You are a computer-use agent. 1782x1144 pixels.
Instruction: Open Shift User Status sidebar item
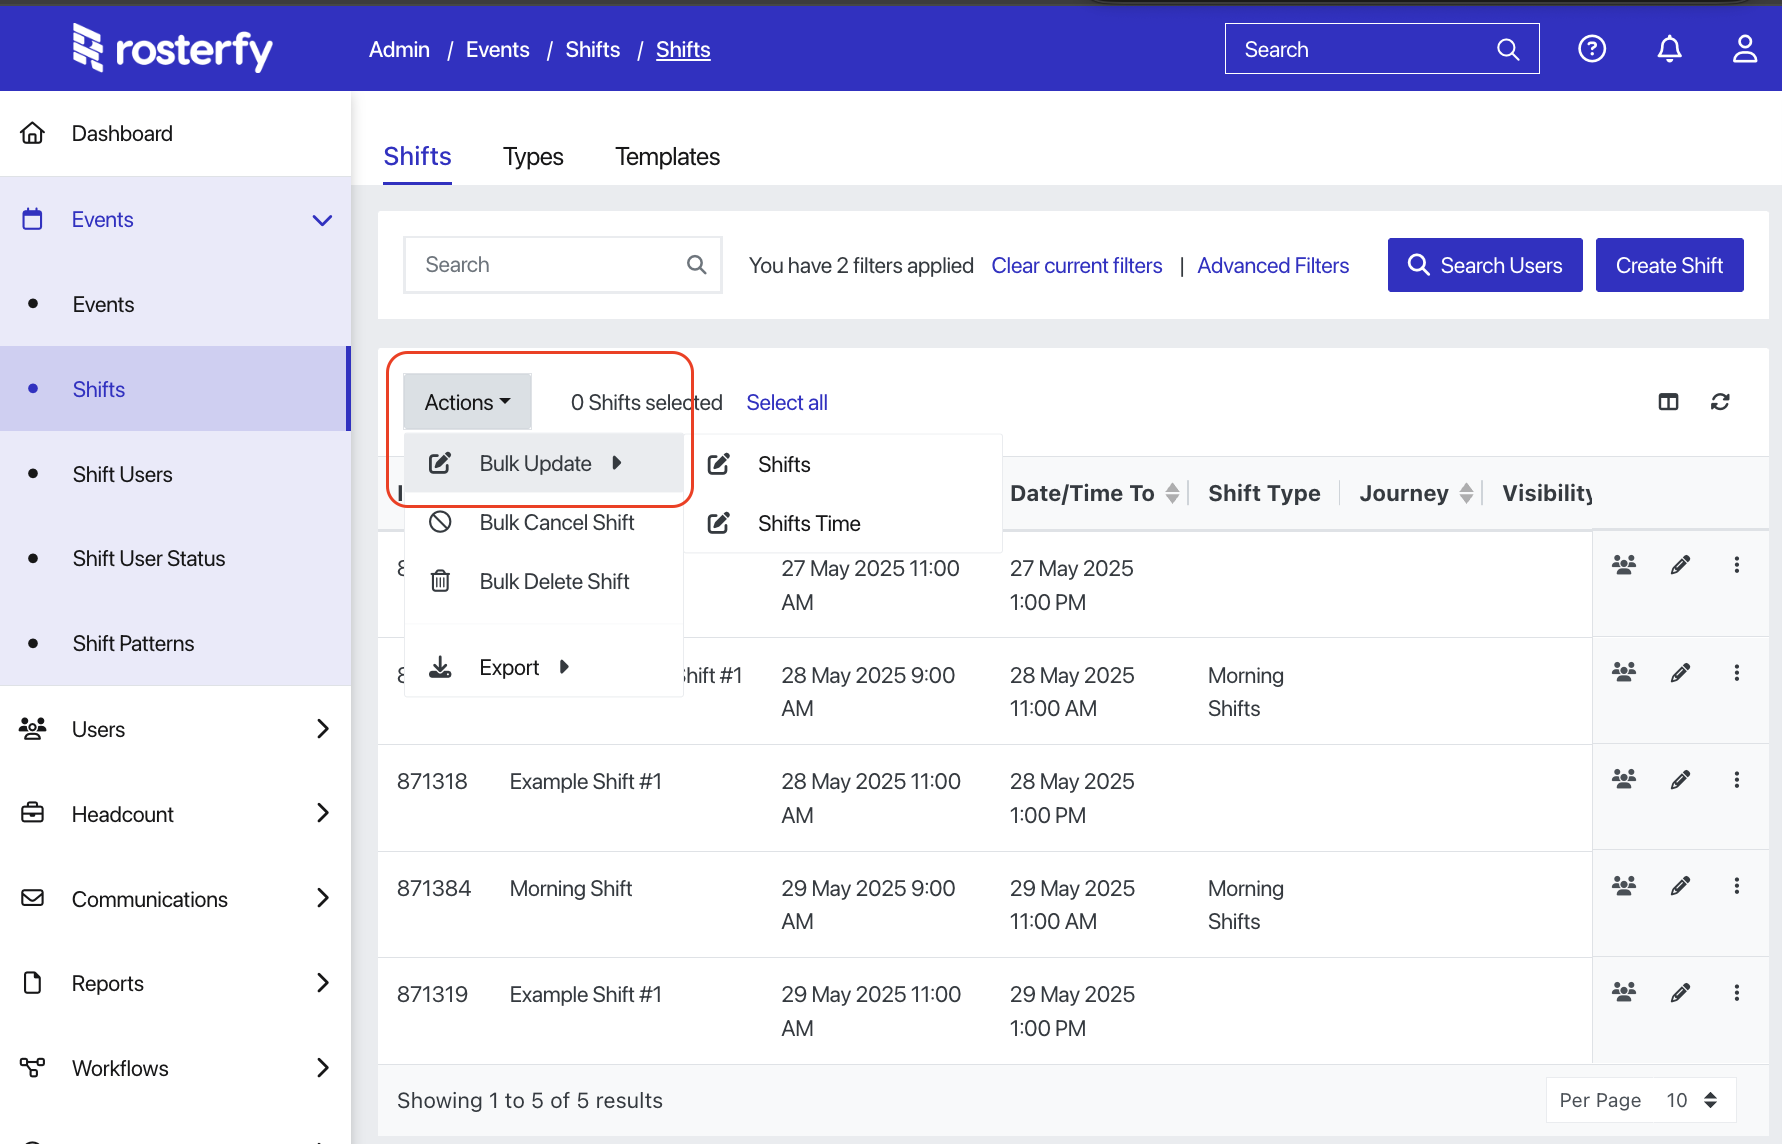click(x=175, y=558)
